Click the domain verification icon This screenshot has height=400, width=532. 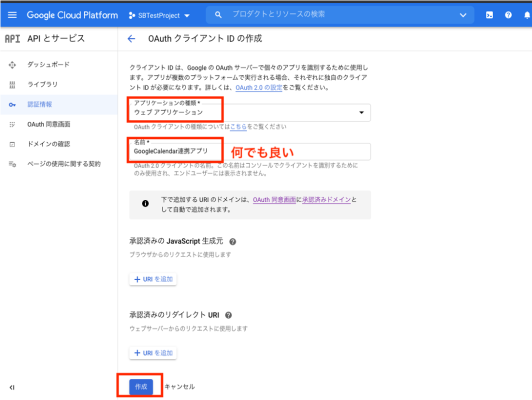(x=12, y=144)
